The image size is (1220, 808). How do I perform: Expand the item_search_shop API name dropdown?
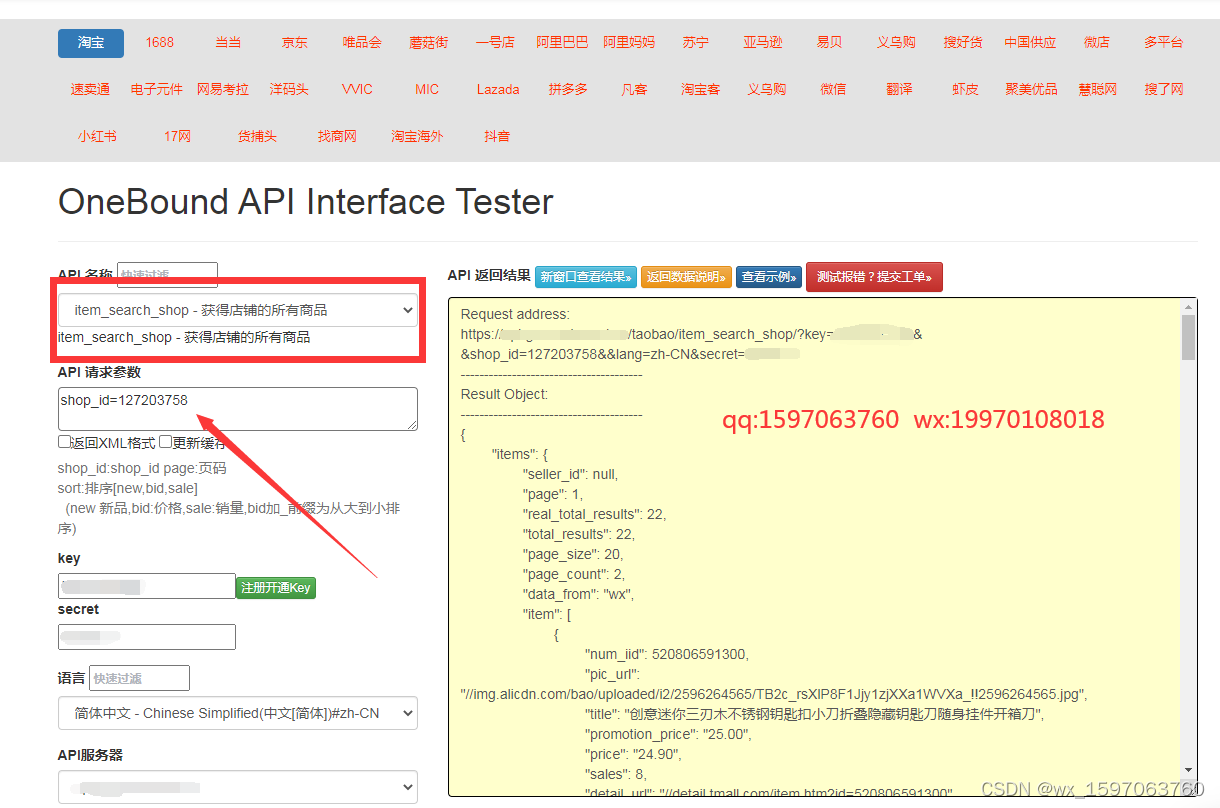(x=238, y=310)
